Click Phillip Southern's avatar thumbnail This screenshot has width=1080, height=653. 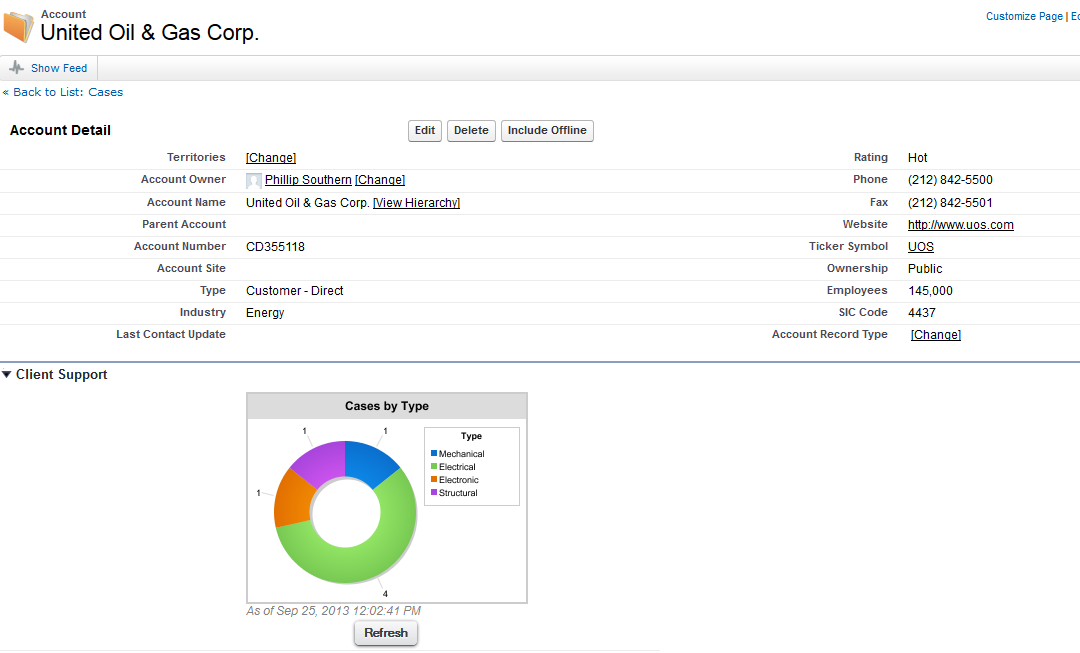pyautogui.click(x=253, y=180)
